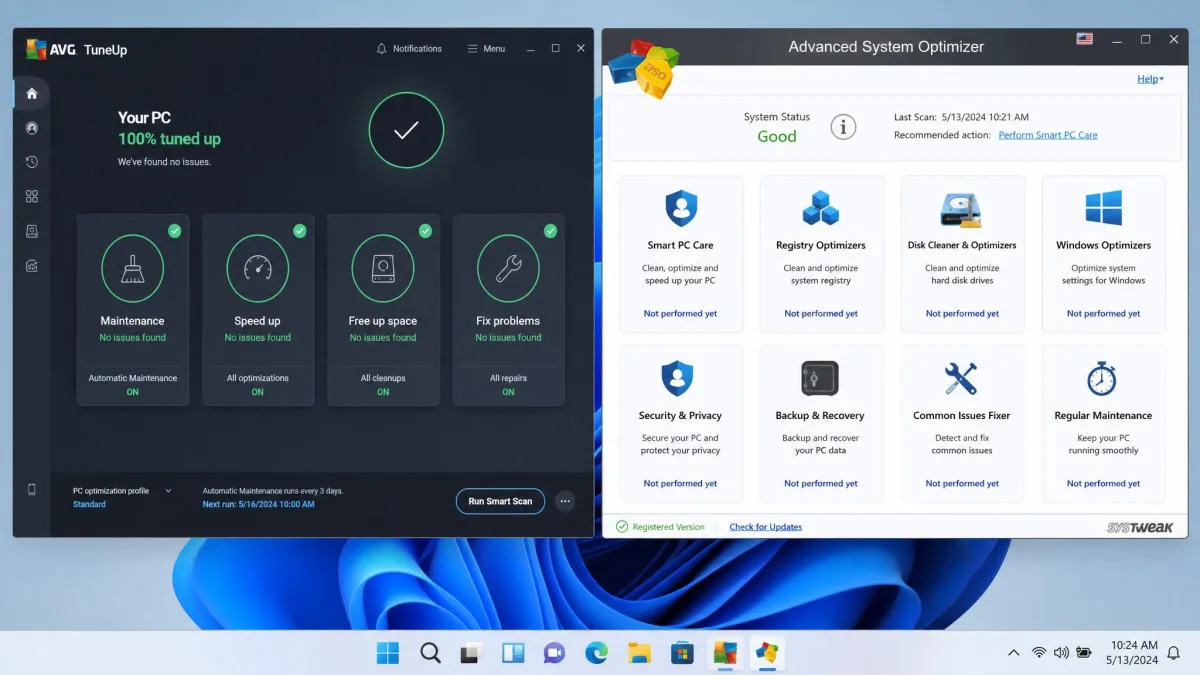
Task: Open Microsoft Store from the taskbar
Action: [682, 653]
